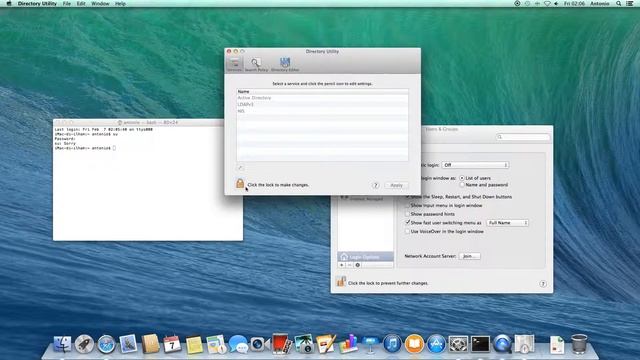This screenshot has height=360, width=640.
Task: Open Safari from the Dock
Action: [x=106, y=344]
